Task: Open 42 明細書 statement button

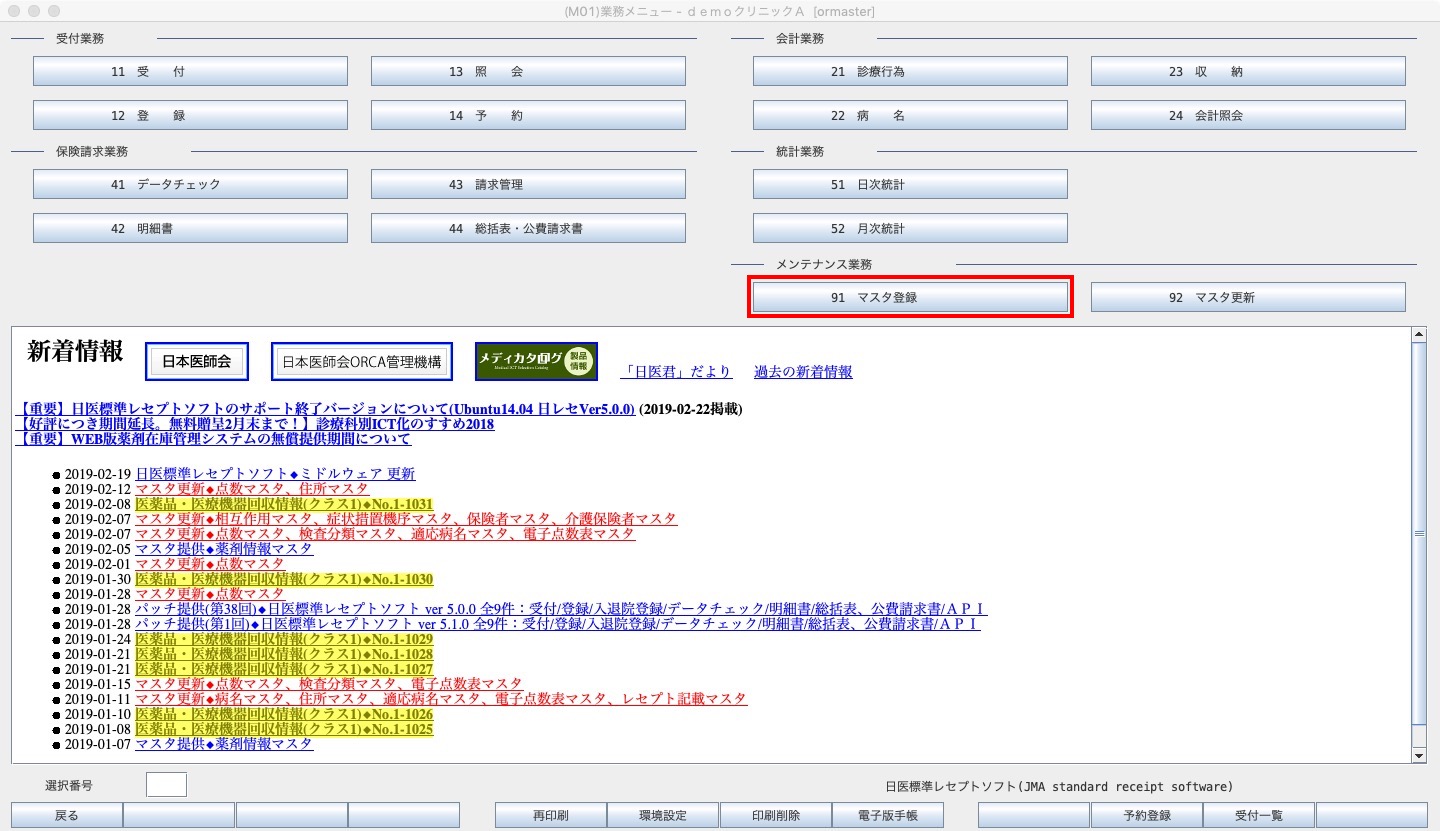Action: (x=190, y=228)
